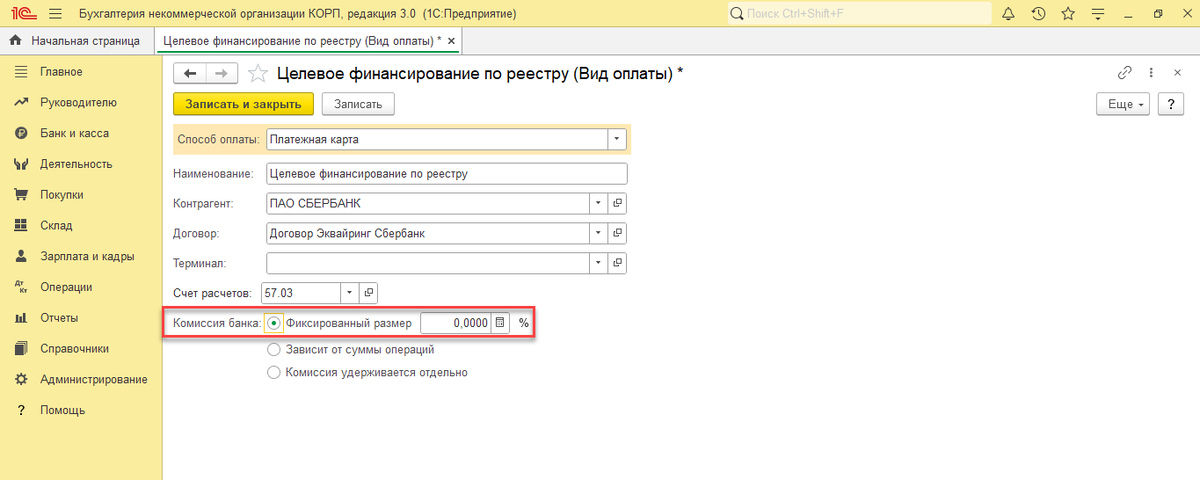Image resolution: width=1200 pixels, height=480 pixels.
Task: Expand the Терминал dropdown arrow
Action: [x=598, y=263]
